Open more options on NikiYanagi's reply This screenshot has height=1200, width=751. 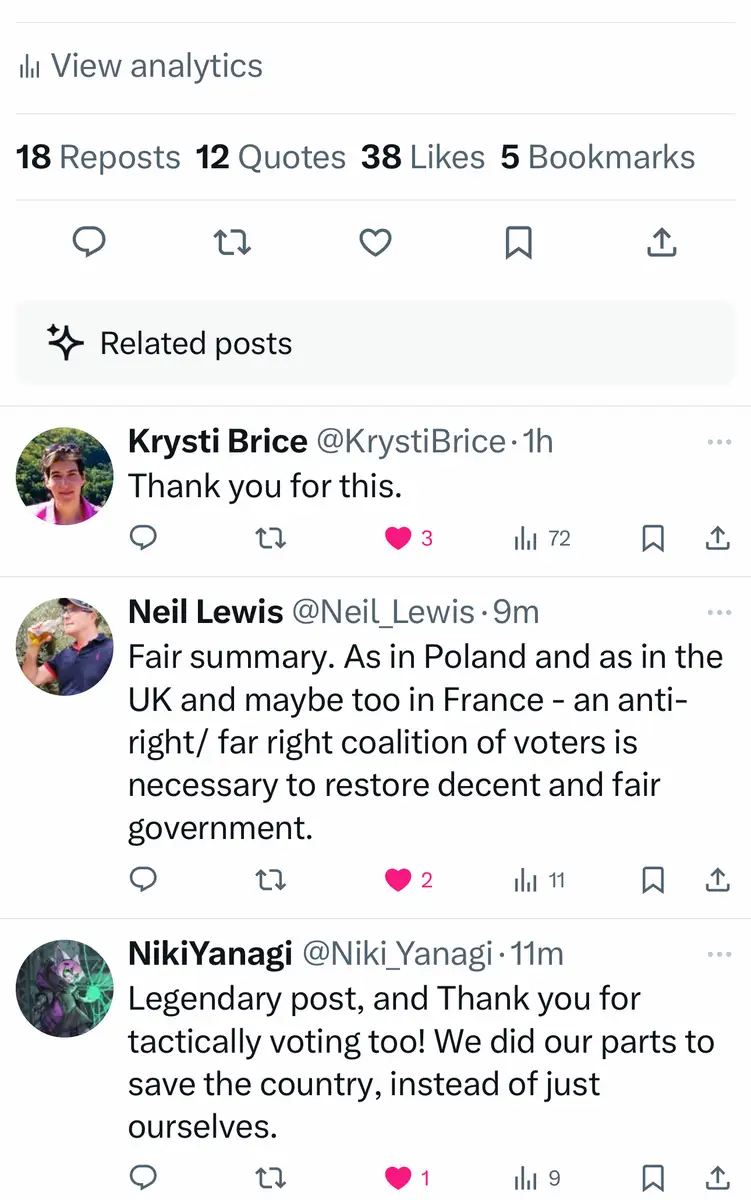coord(719,955)
